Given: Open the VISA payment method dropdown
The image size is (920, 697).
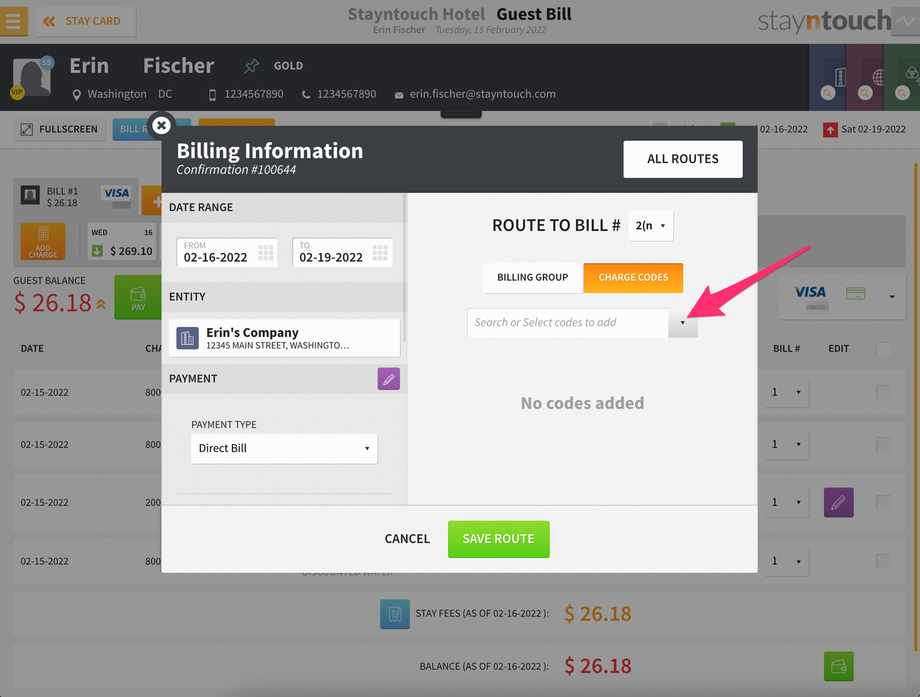Looking at the screenshot, I should [x=892, y=296].
